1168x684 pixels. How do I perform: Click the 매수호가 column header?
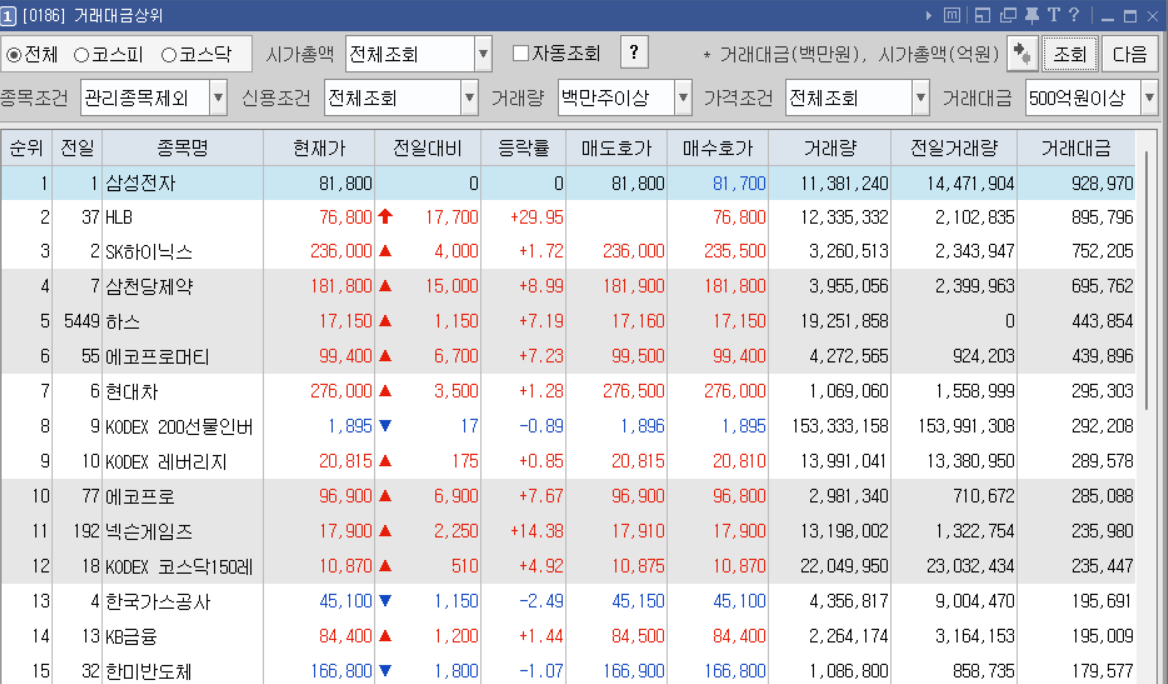click(717, 148)
